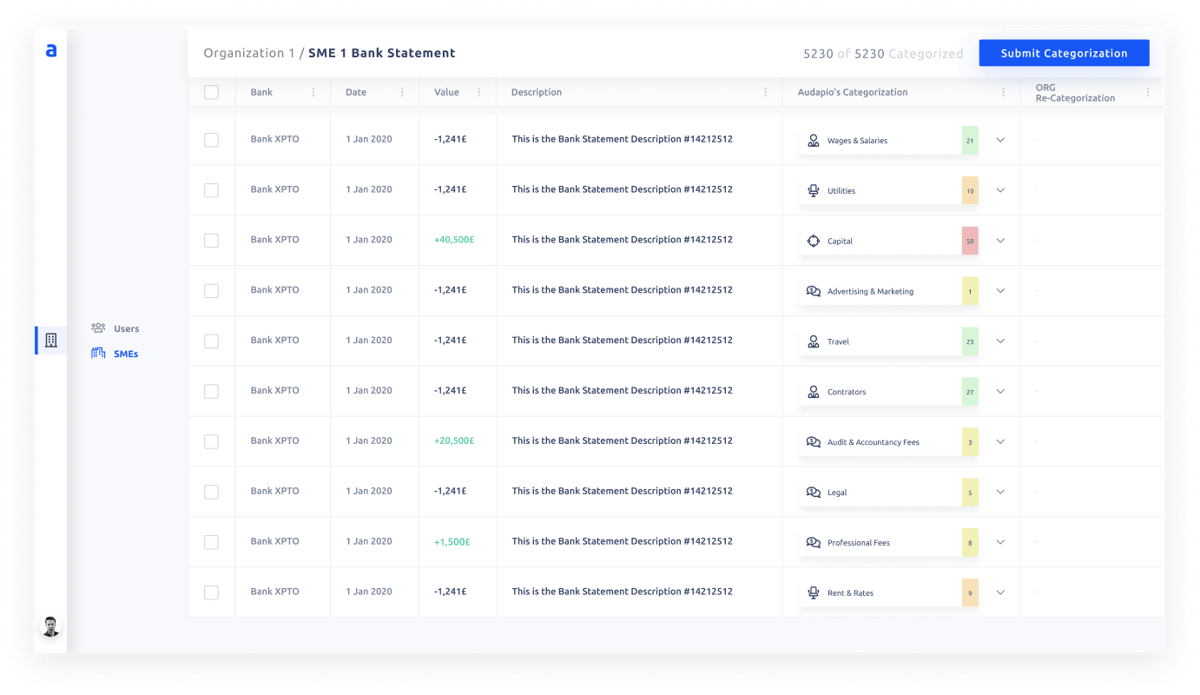Screen dimensions: 1200x695
Task: Select the SMEs buildings icon in sidebar
Action: 99,353
